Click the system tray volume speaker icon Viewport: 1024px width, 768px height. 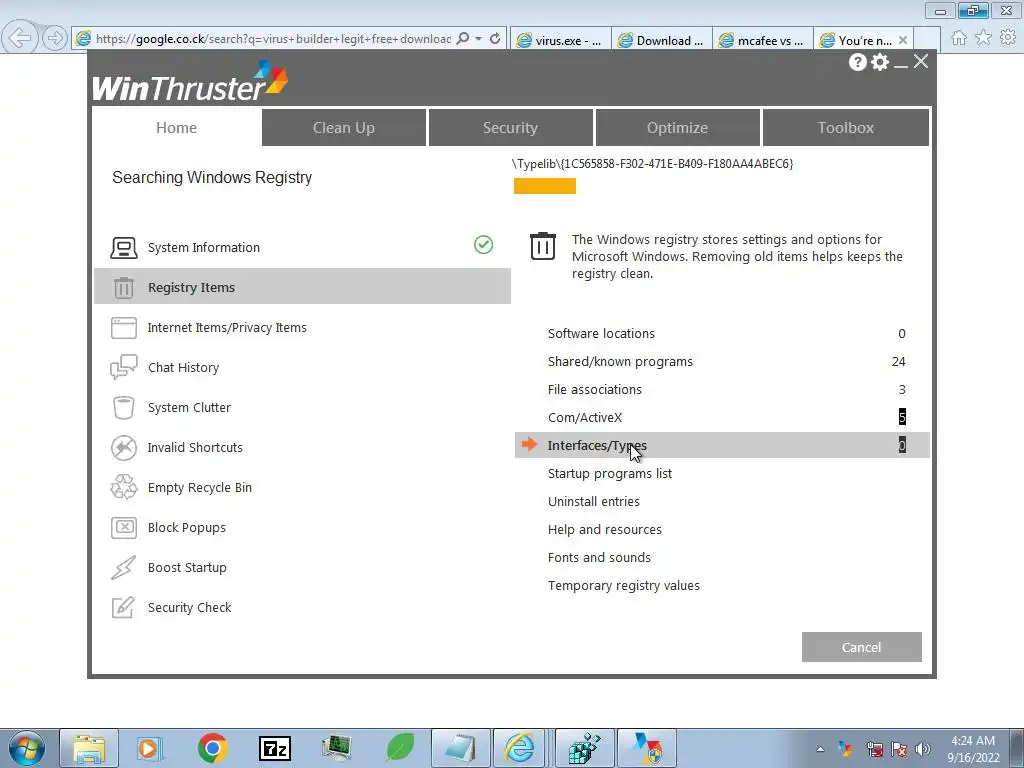[x=923, y=749]
